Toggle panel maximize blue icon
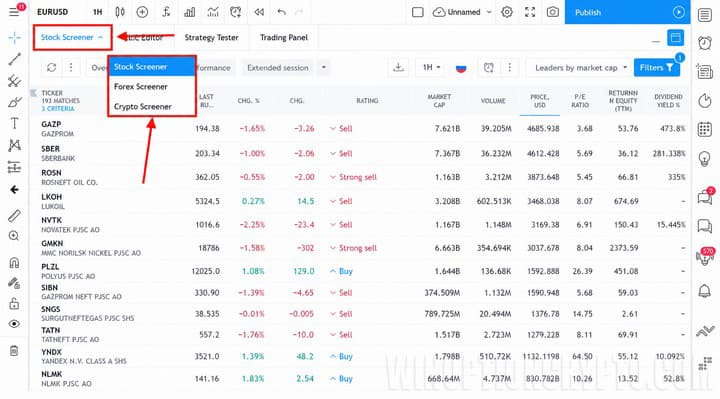Viewport: 720px width, 399px height. (x=675, y=38)
